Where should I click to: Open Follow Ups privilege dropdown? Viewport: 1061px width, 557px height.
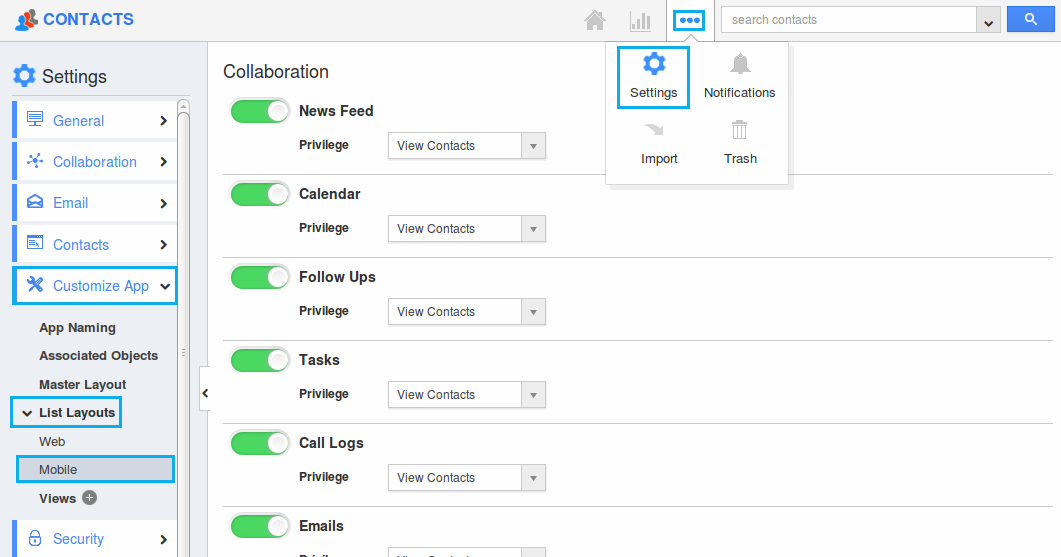point(467,311)
